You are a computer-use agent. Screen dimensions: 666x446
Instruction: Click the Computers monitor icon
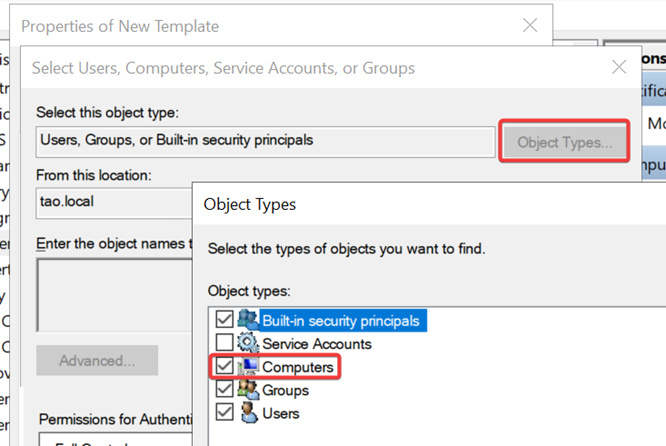point(248,367)
